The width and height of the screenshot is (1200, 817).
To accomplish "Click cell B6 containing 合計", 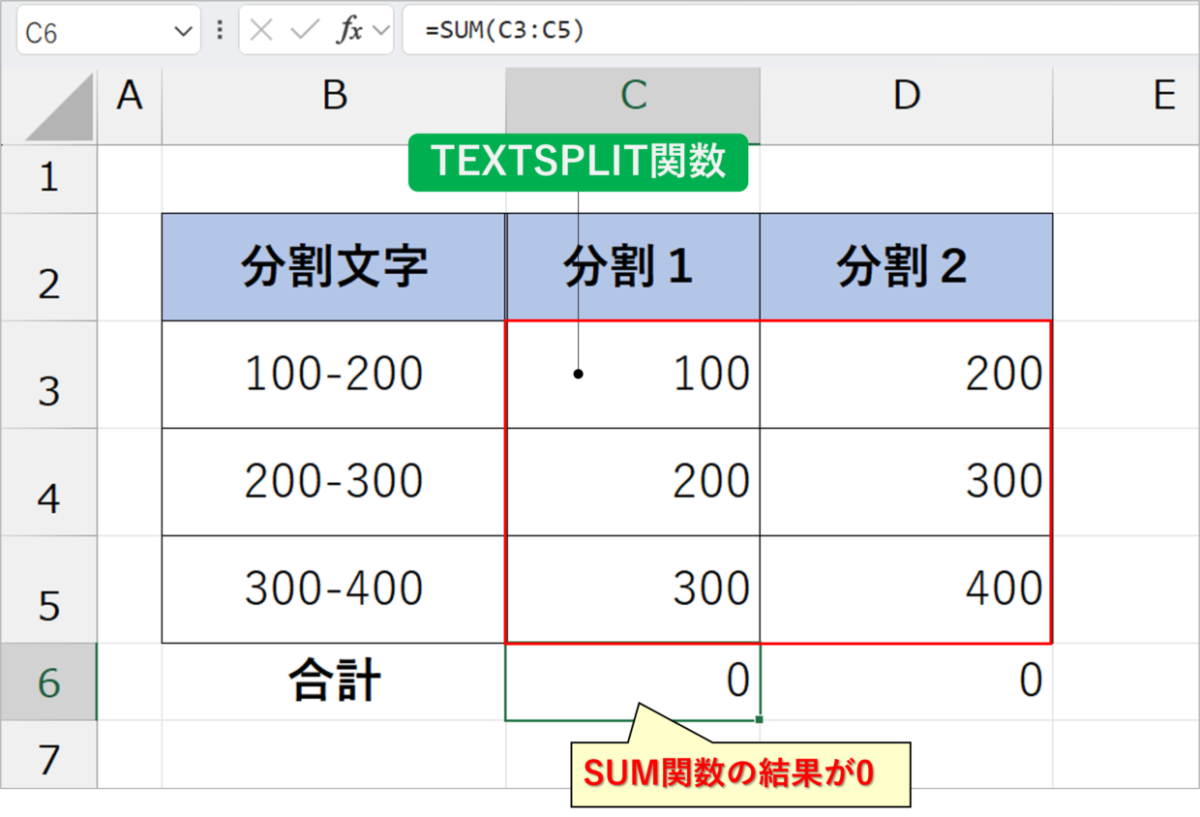I will pos(333,681).
